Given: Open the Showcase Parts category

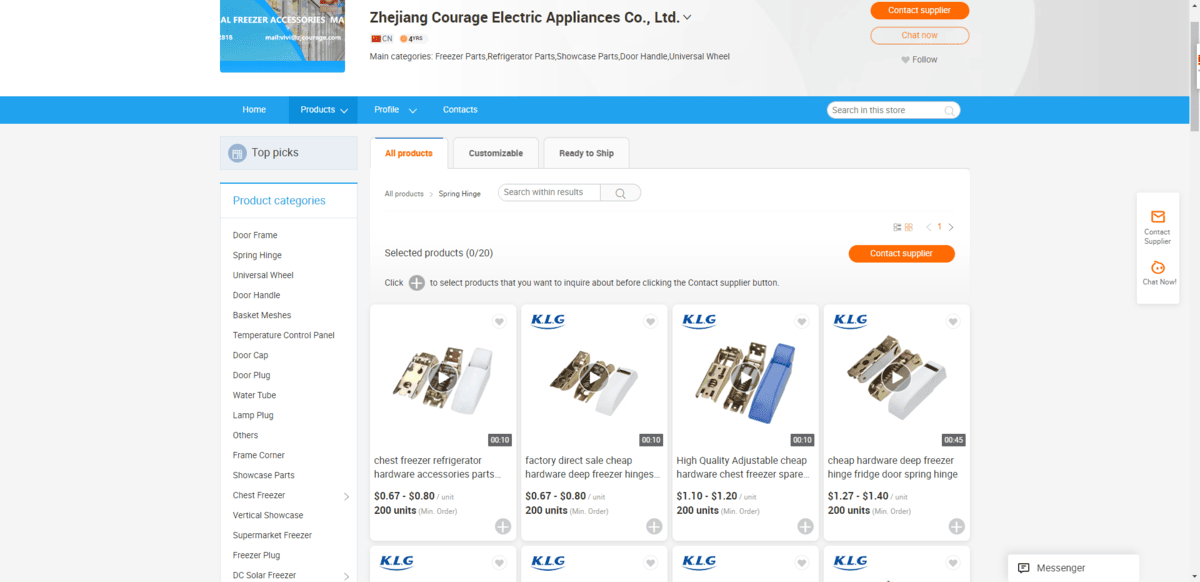Looking at the screenshot, I should coord(264,476).
